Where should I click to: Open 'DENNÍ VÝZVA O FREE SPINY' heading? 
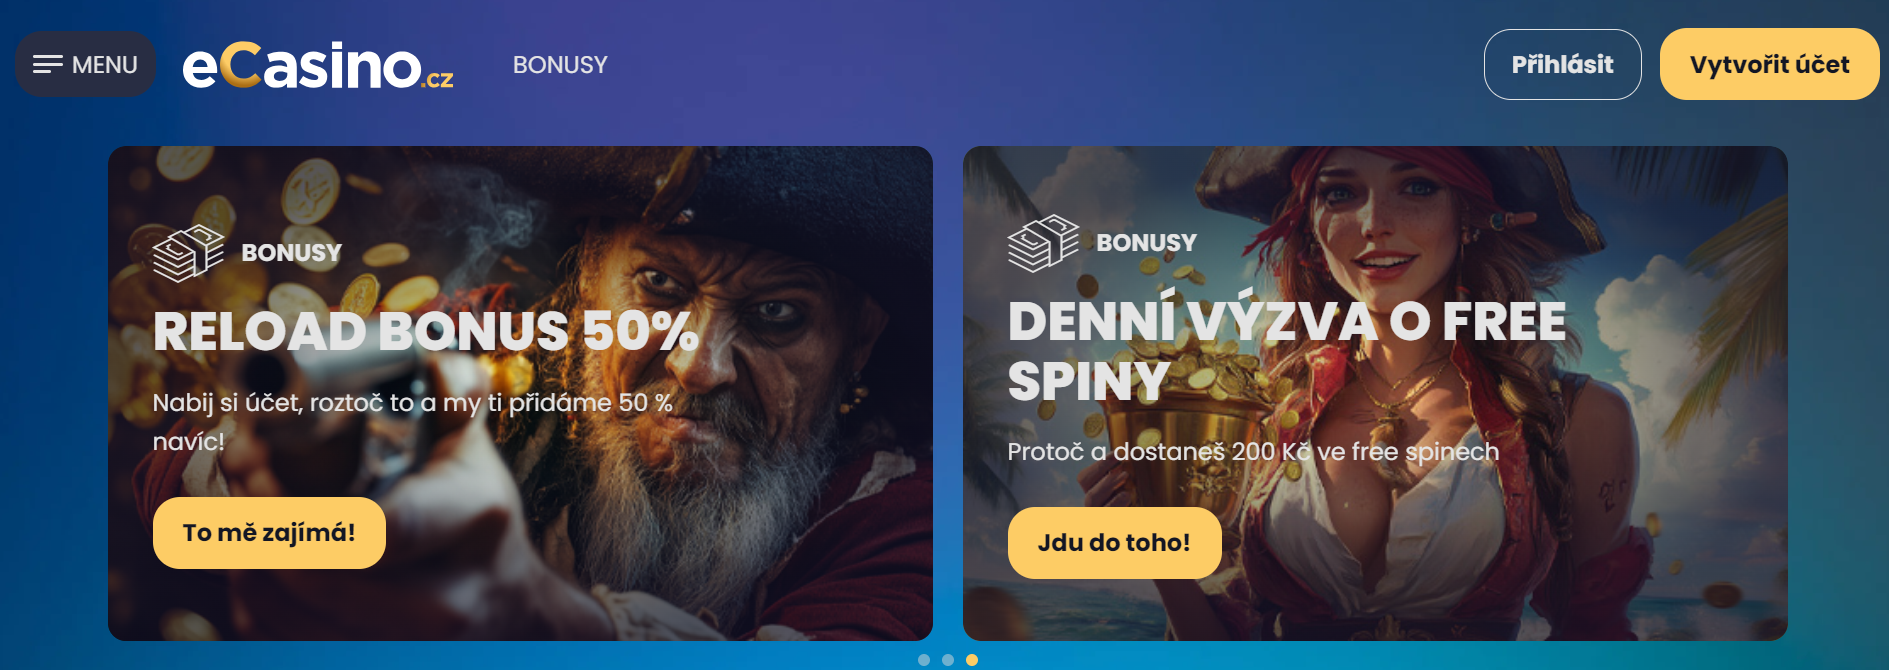1287,351
